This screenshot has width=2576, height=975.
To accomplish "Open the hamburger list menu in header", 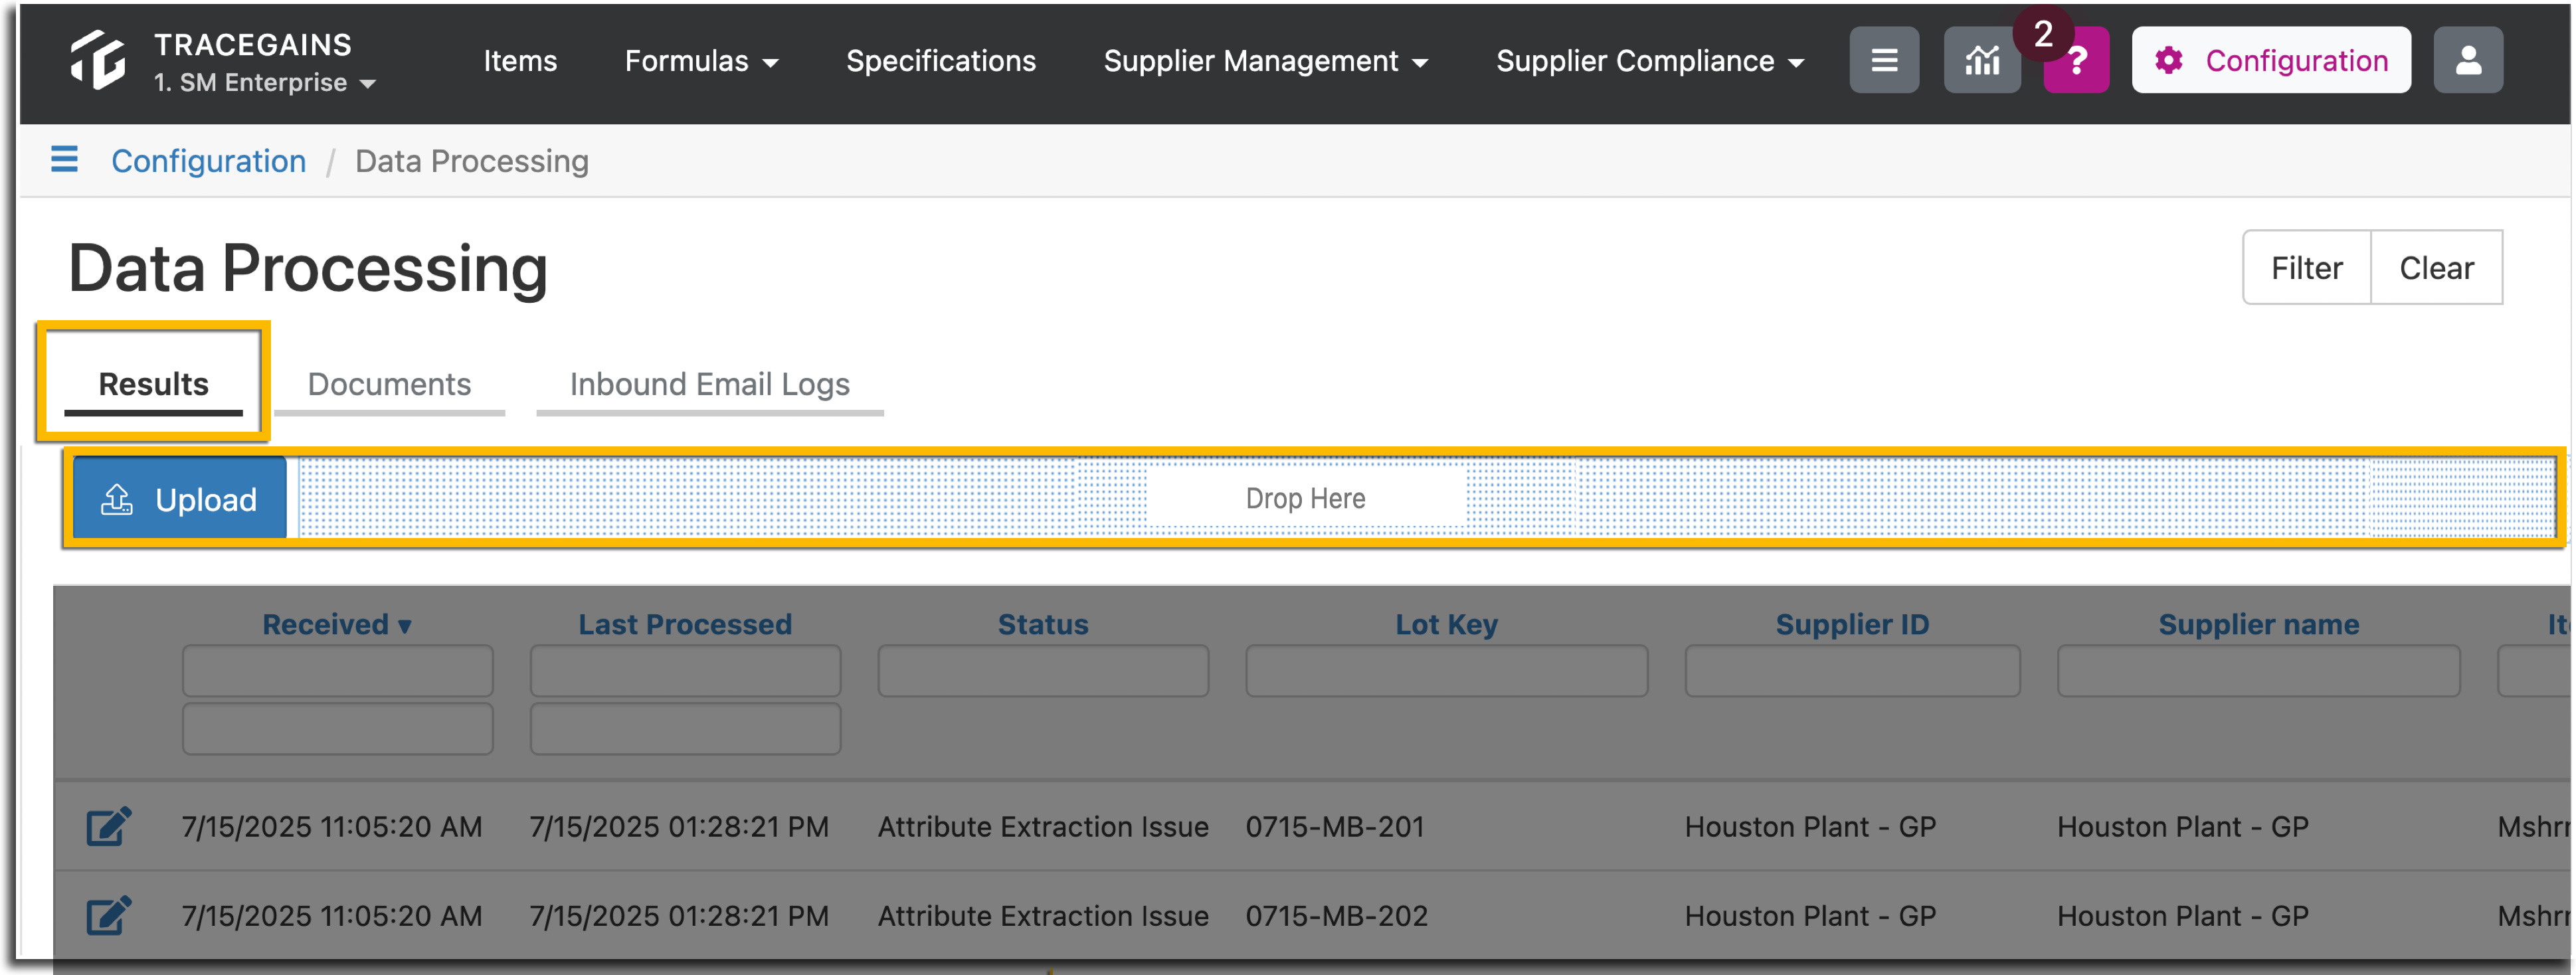I will 1884,60.
